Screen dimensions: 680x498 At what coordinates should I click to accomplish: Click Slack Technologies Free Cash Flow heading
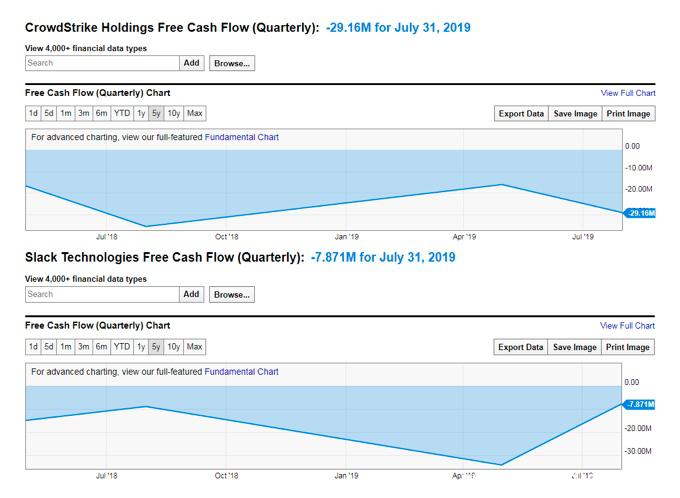(x=165, y=257)
